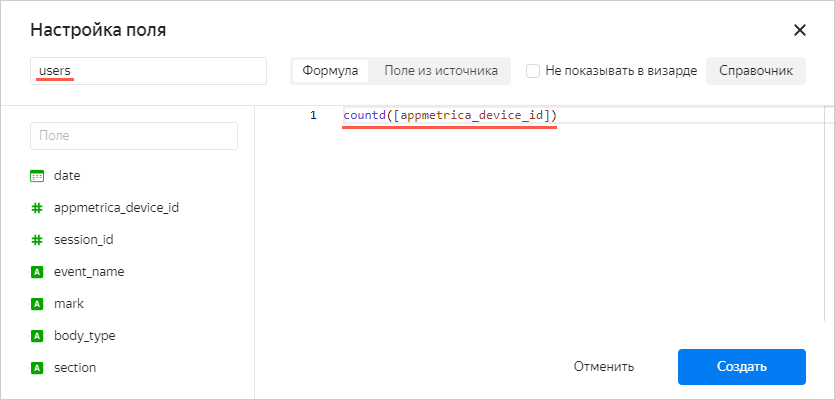This screenshot has width=835, height=400.
Task: Click the countd formula in the editor
Action: [449, 116]
